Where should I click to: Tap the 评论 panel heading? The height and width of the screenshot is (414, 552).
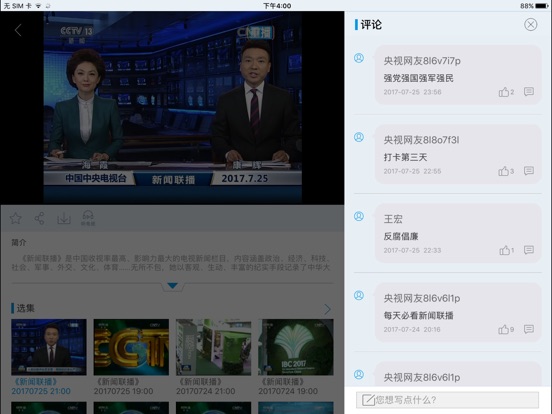[371, 25]
